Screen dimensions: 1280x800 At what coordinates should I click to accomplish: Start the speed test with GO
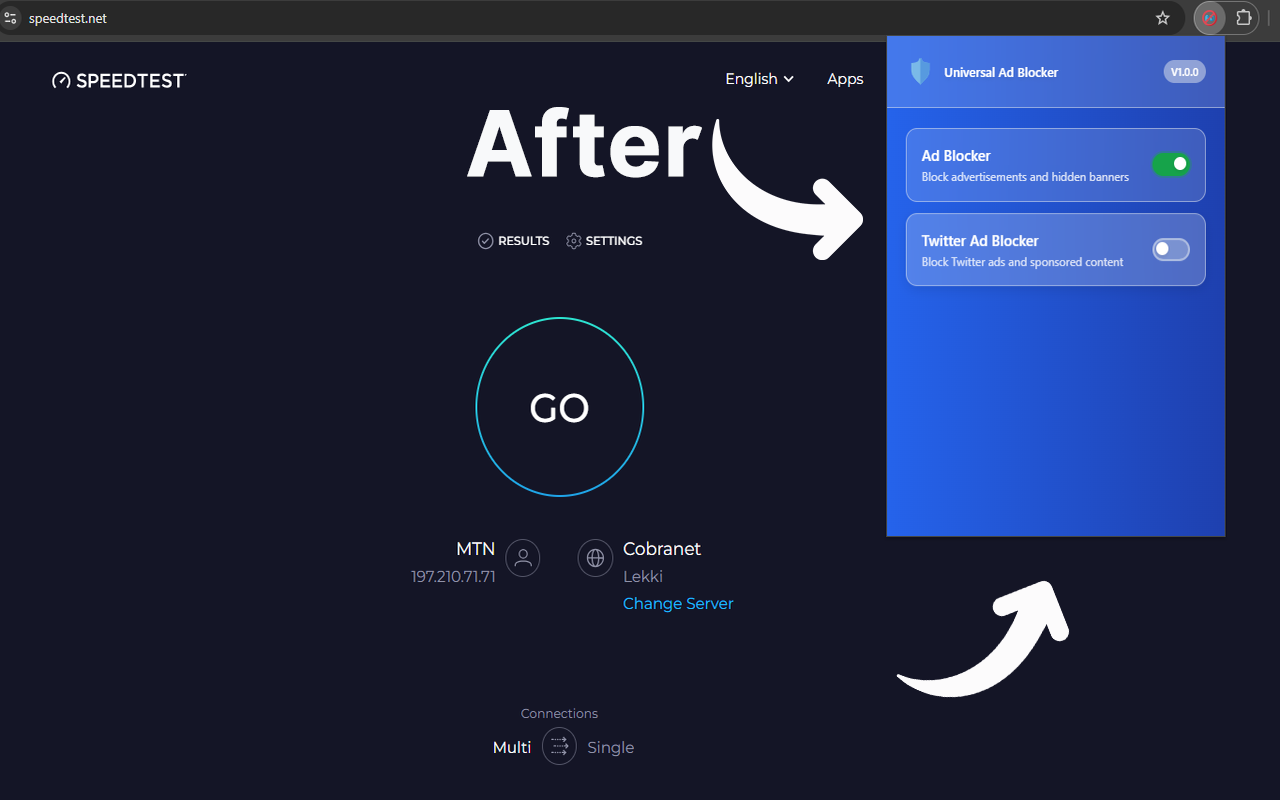(560, 407)
